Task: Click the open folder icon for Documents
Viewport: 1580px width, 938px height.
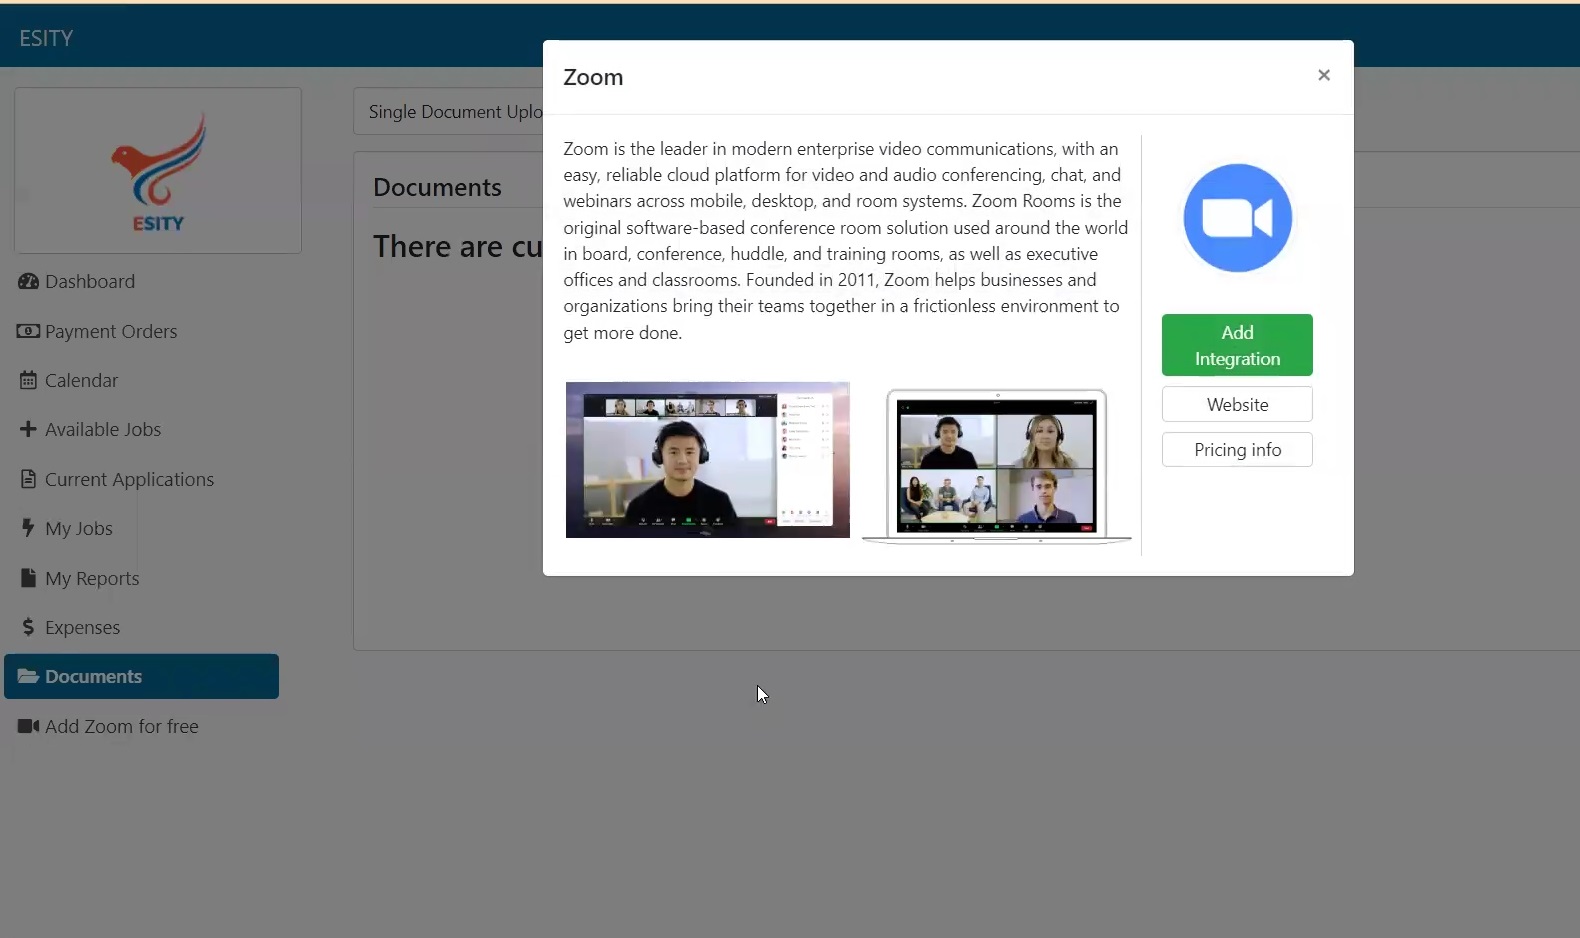Action: click(x=28, y=676)
